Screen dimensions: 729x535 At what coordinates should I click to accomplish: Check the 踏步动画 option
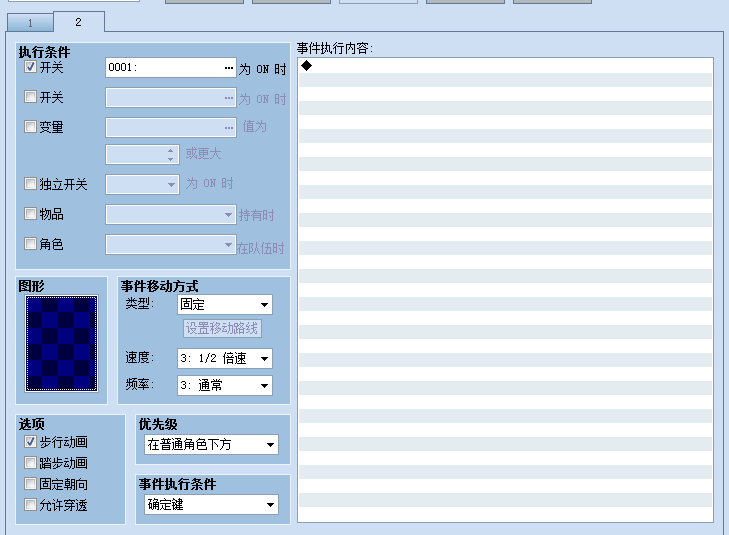pyautogui.click(x=30, y=462)
